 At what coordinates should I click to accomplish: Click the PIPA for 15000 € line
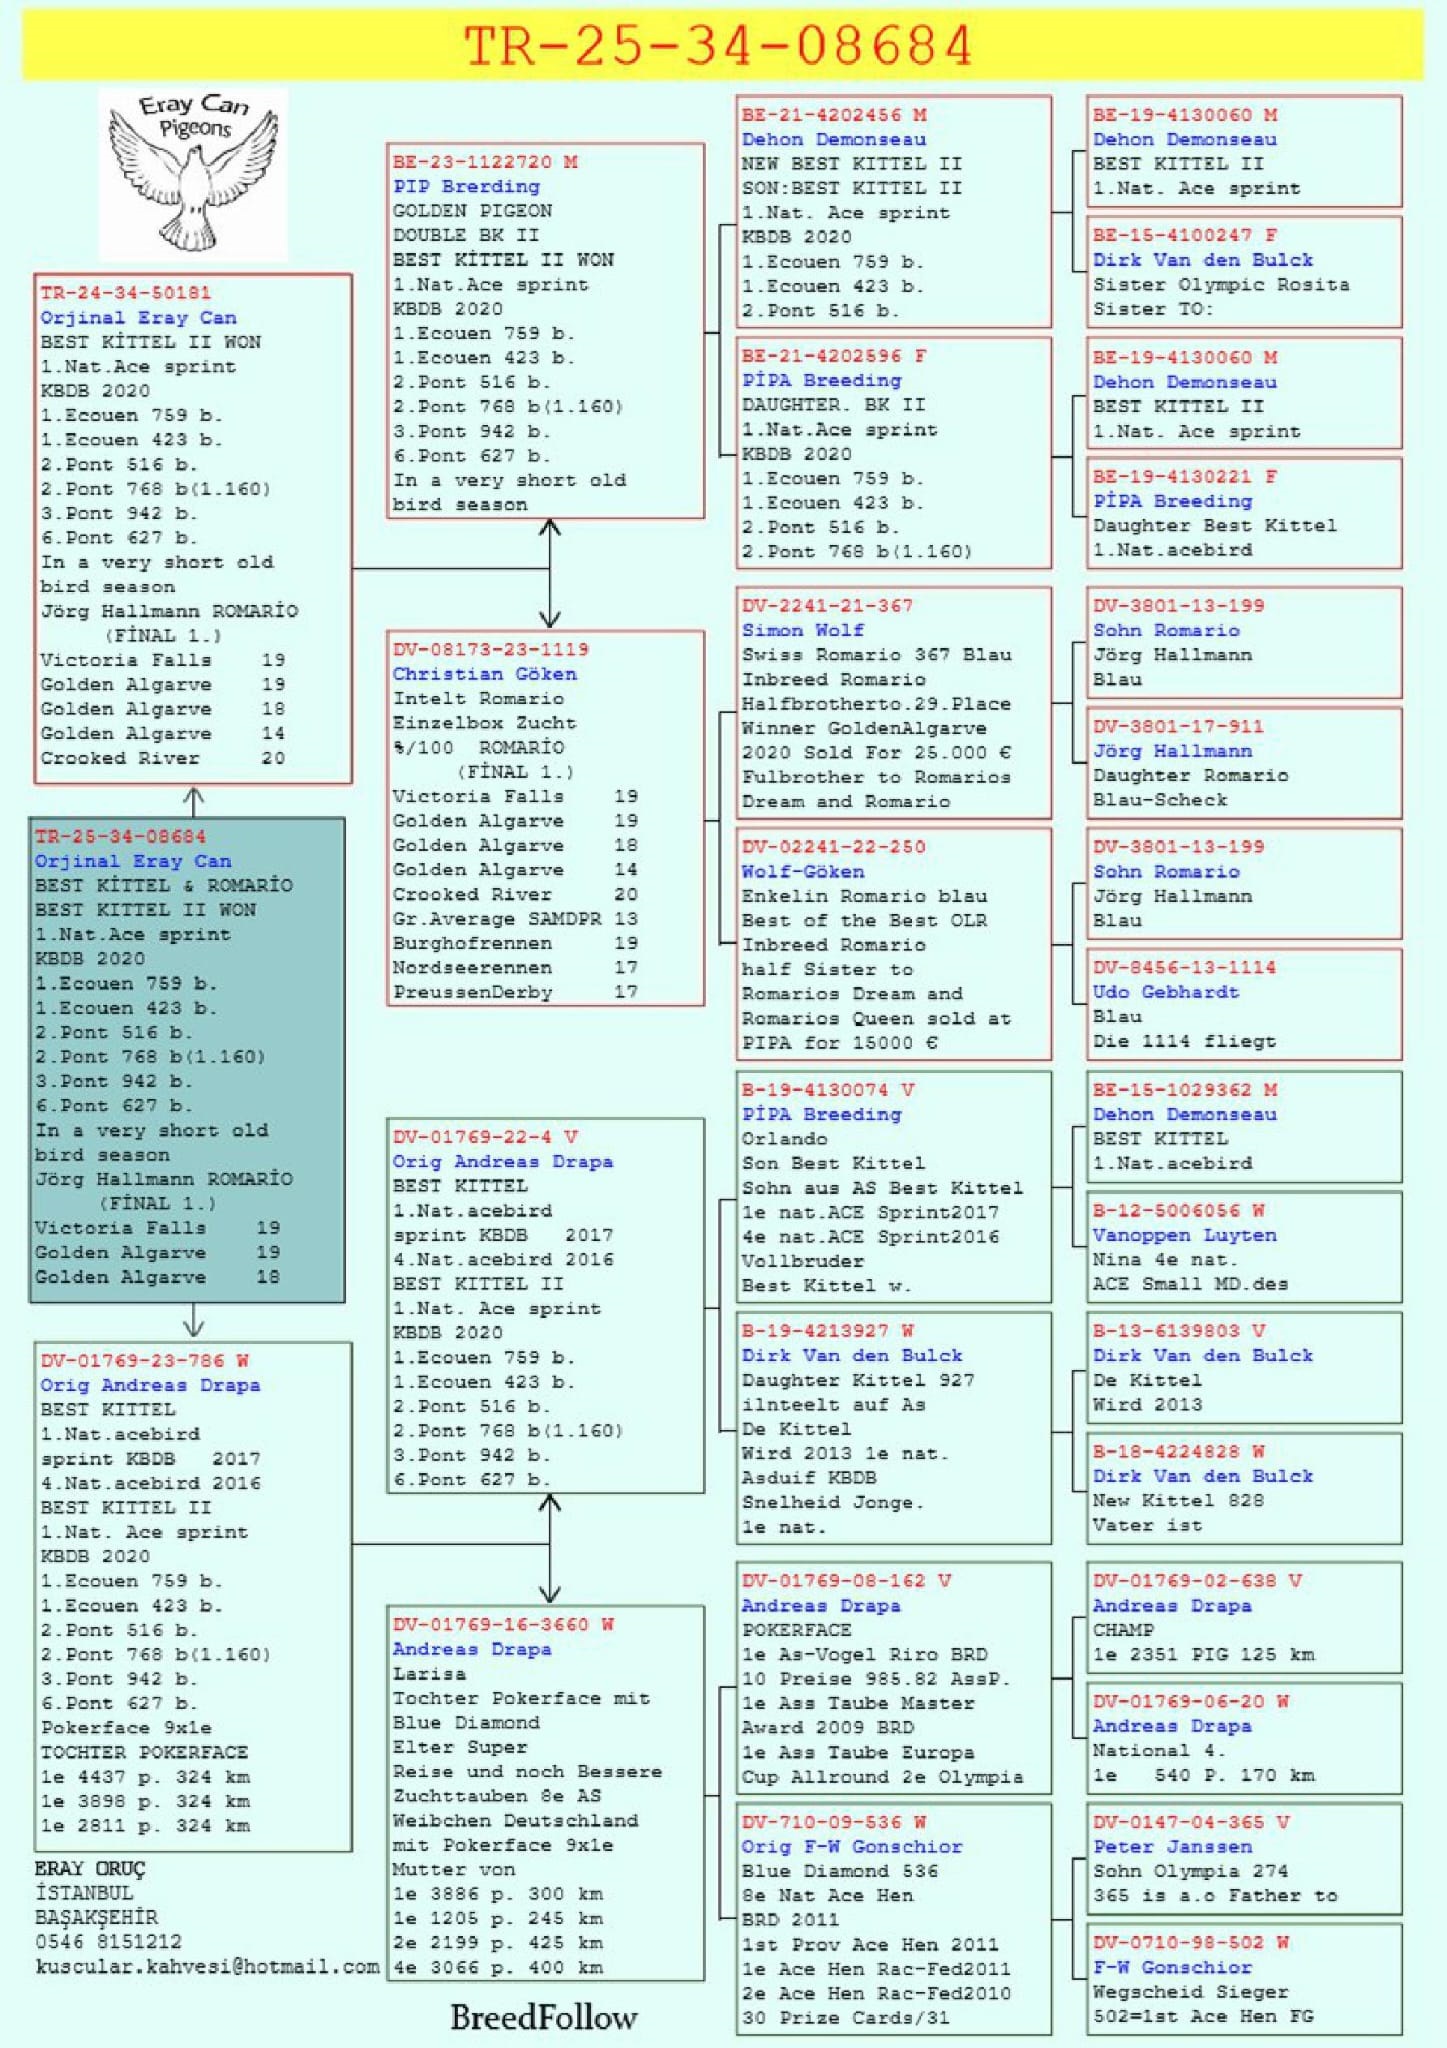tap(840, 1042)
